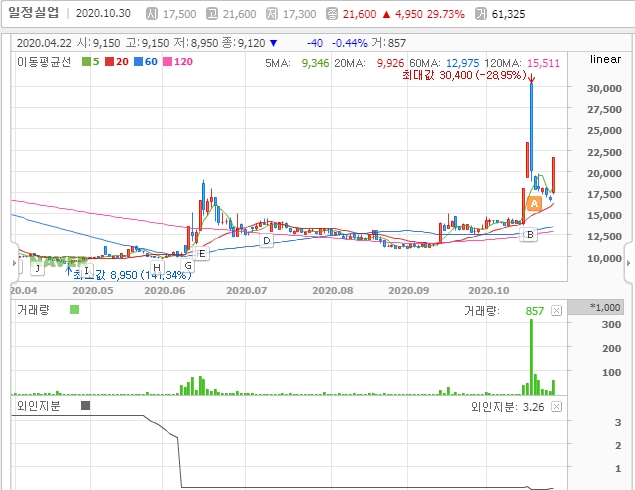Click the event marker I on chart
The image size is (635, 490).
86,270
